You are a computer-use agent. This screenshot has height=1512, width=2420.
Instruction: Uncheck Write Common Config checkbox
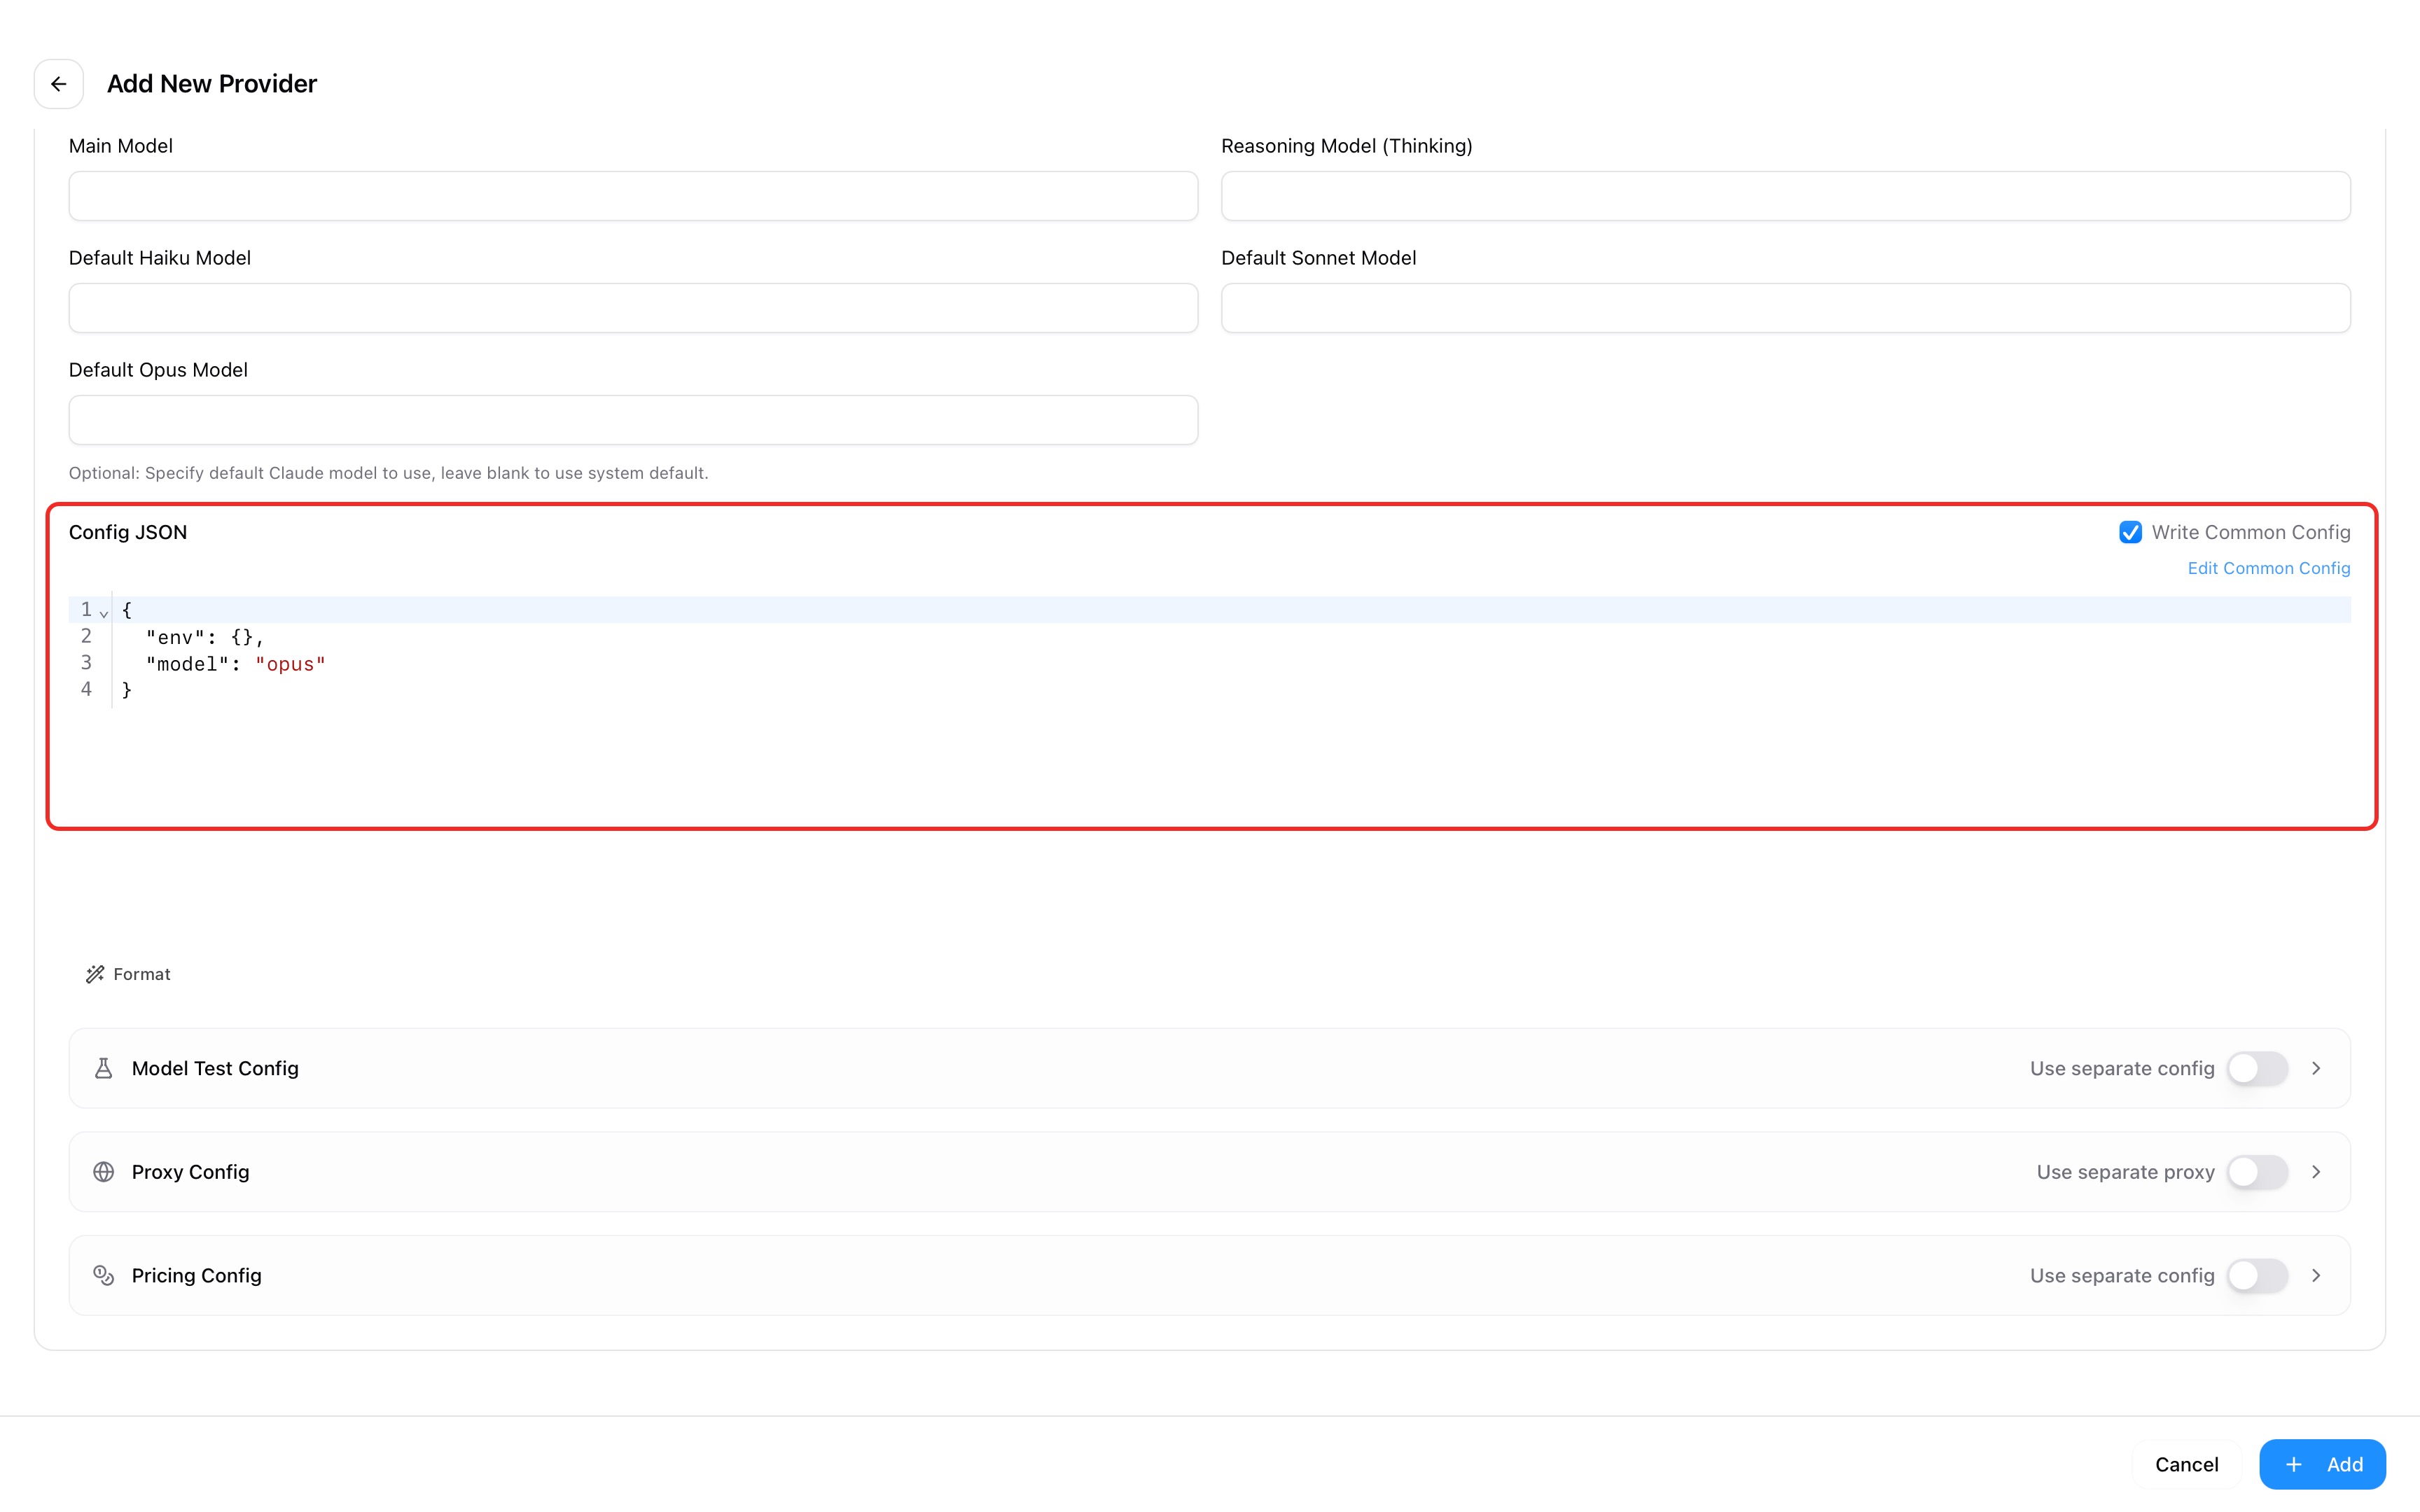pos(2130,532)
